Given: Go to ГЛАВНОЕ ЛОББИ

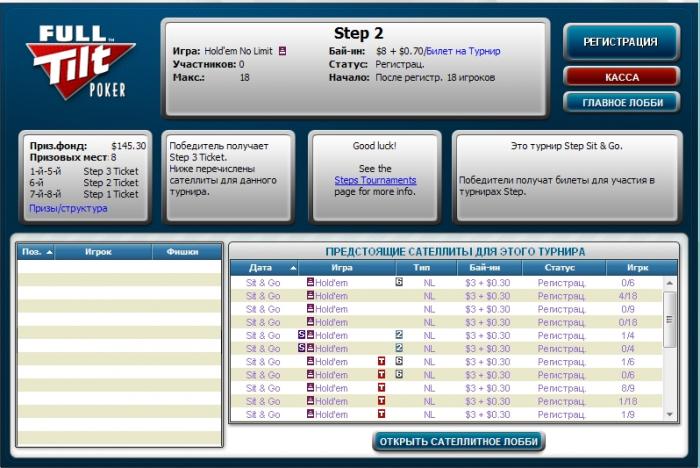Looking at the screenshot, I should [621, 103].
